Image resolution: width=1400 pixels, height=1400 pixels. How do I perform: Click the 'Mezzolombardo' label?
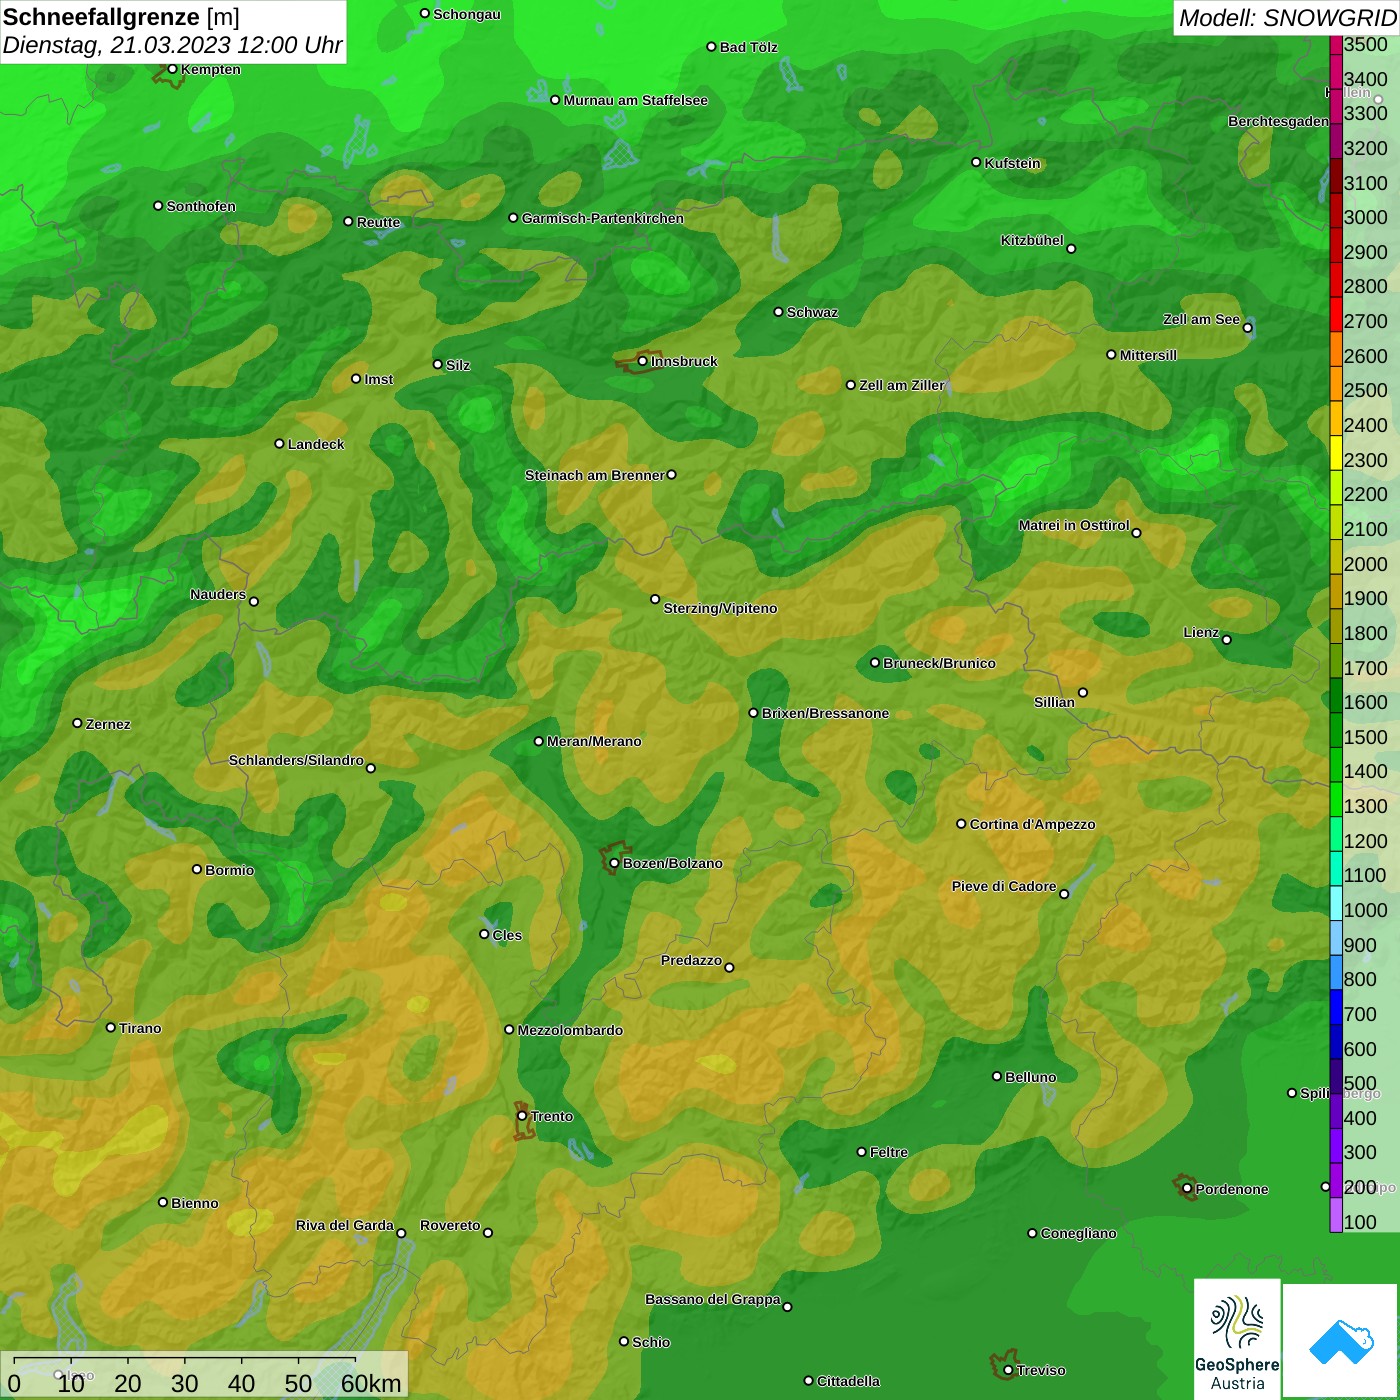coord(570,1030)
